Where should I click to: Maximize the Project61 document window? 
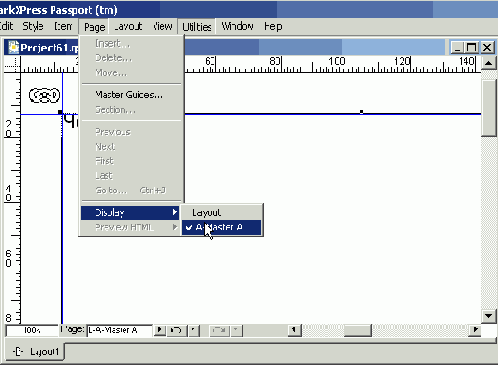[471, 47]
